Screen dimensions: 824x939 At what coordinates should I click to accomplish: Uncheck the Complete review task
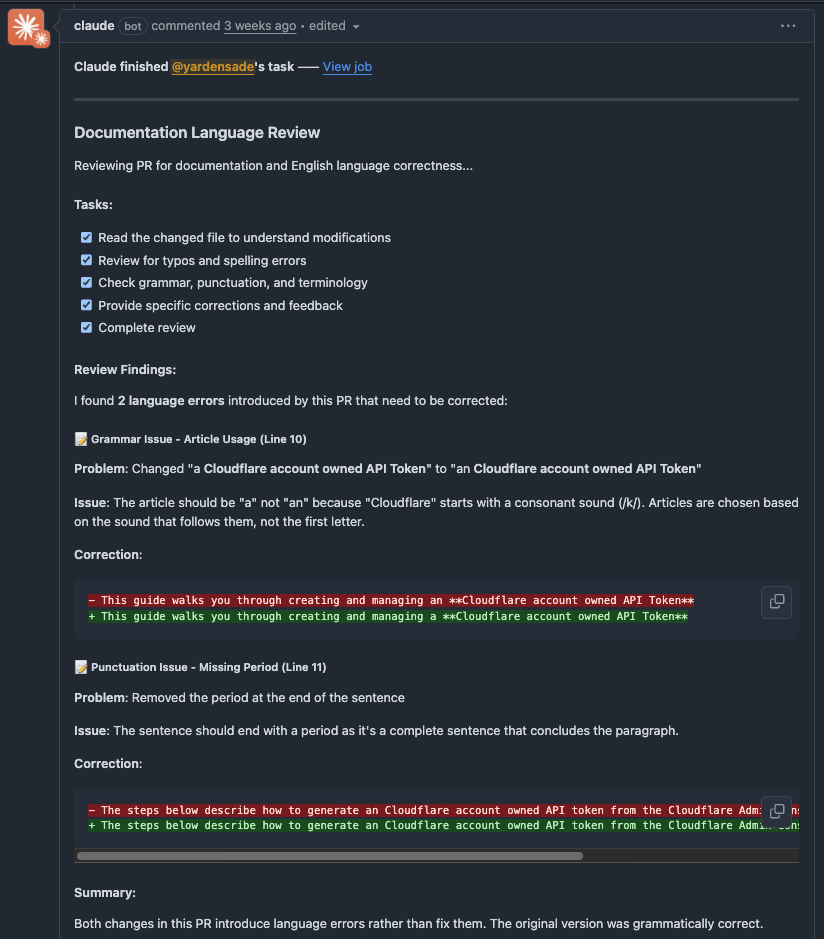86,327
